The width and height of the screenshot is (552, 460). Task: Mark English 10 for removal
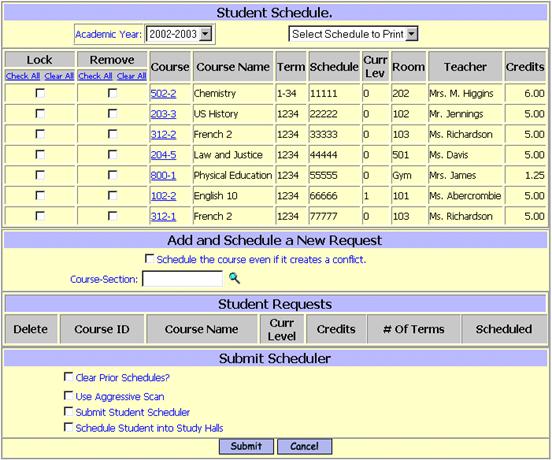point(113,195)
